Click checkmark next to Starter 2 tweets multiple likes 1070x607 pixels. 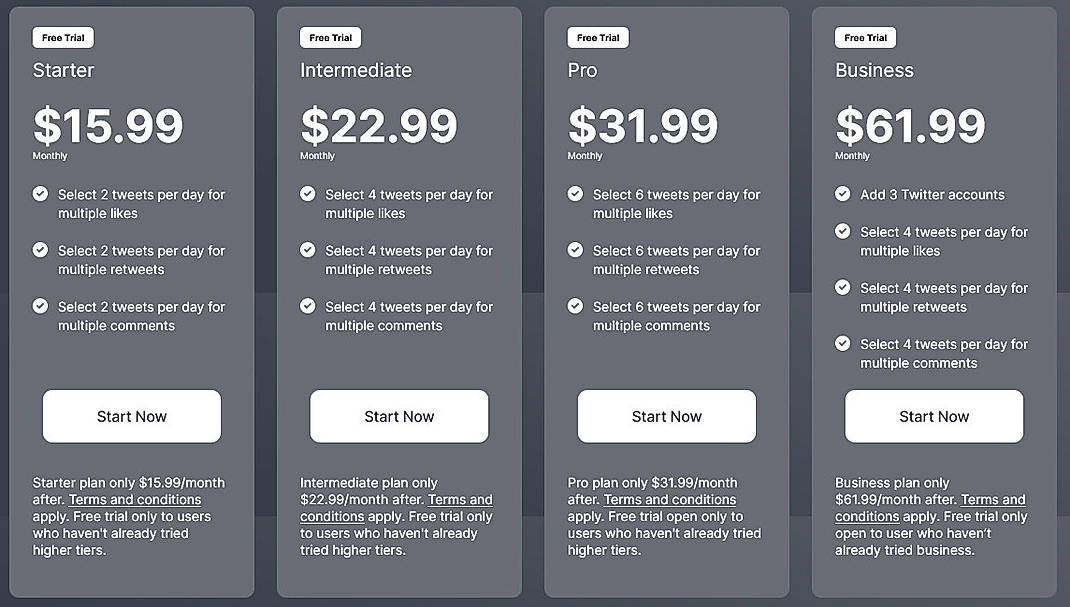click(x=40, y=194)
